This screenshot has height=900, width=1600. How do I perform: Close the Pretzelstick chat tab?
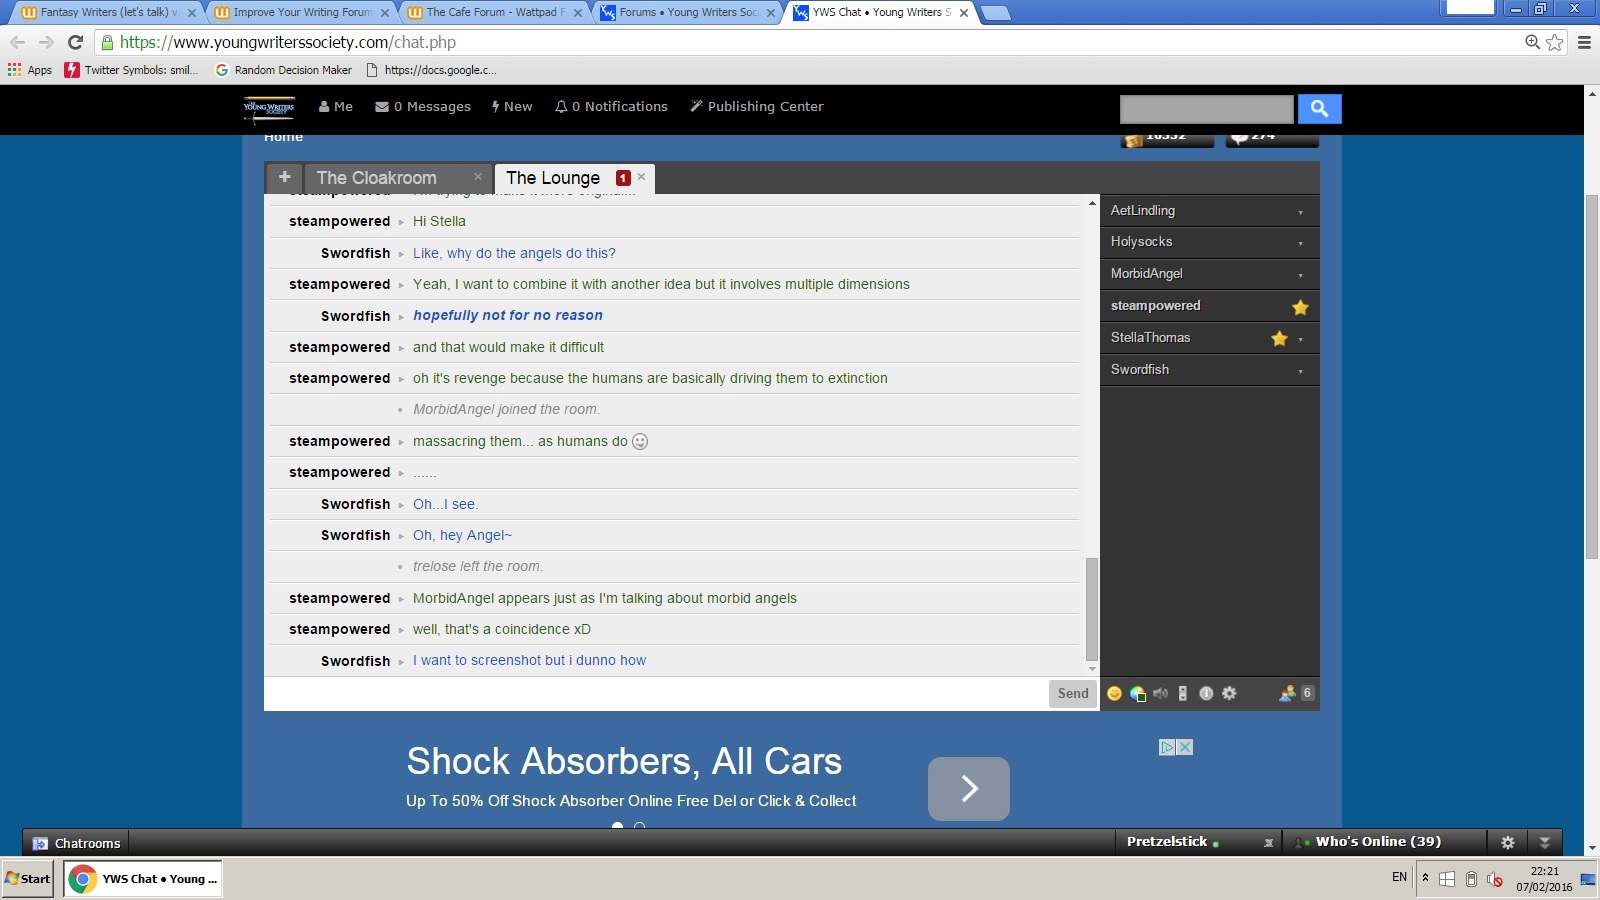[x=1268, y=843]
